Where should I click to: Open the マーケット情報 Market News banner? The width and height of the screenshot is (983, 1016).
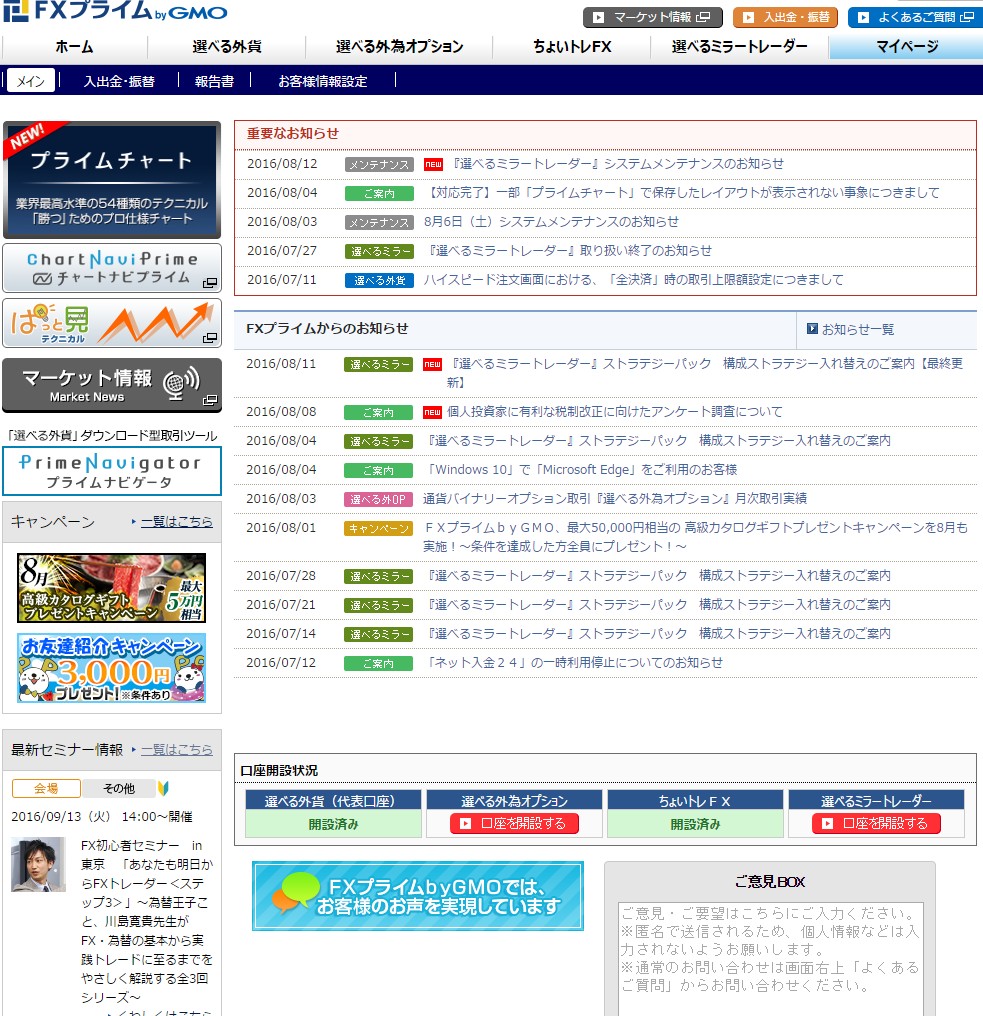point(112,385)
